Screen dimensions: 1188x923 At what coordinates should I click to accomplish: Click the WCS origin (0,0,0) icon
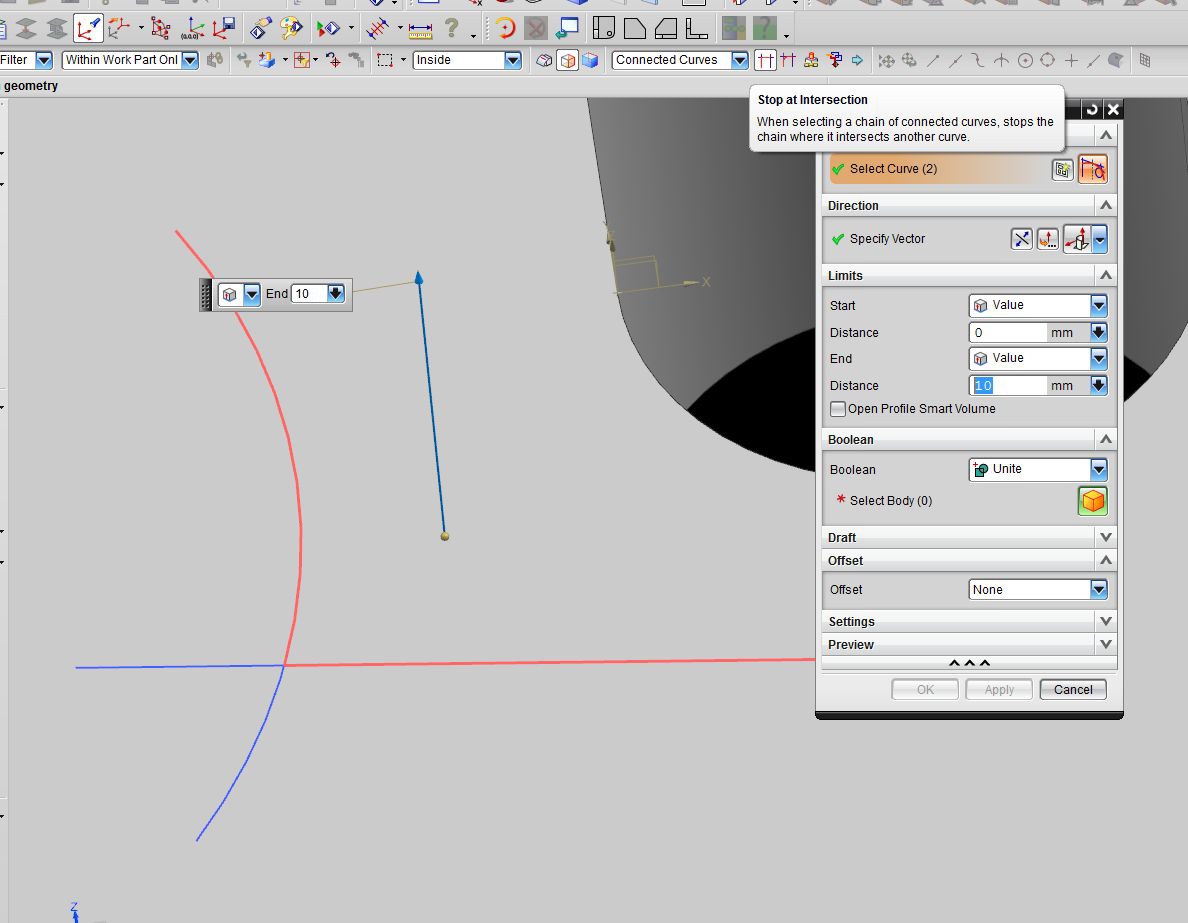(192, 29)
